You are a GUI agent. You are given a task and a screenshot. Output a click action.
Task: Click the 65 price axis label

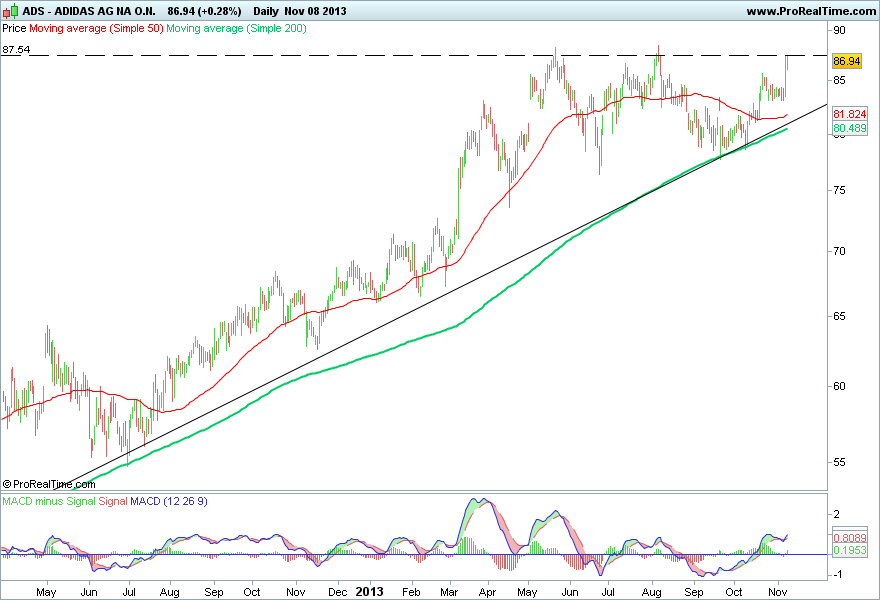tap(840, 316)
